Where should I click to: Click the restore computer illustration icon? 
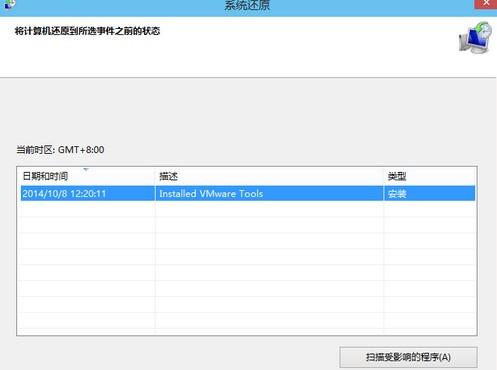[x=475, y=38]
